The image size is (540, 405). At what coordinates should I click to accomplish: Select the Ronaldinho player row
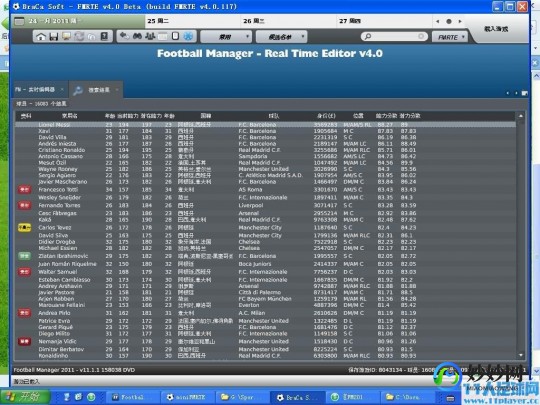click(x=265, y=355)
